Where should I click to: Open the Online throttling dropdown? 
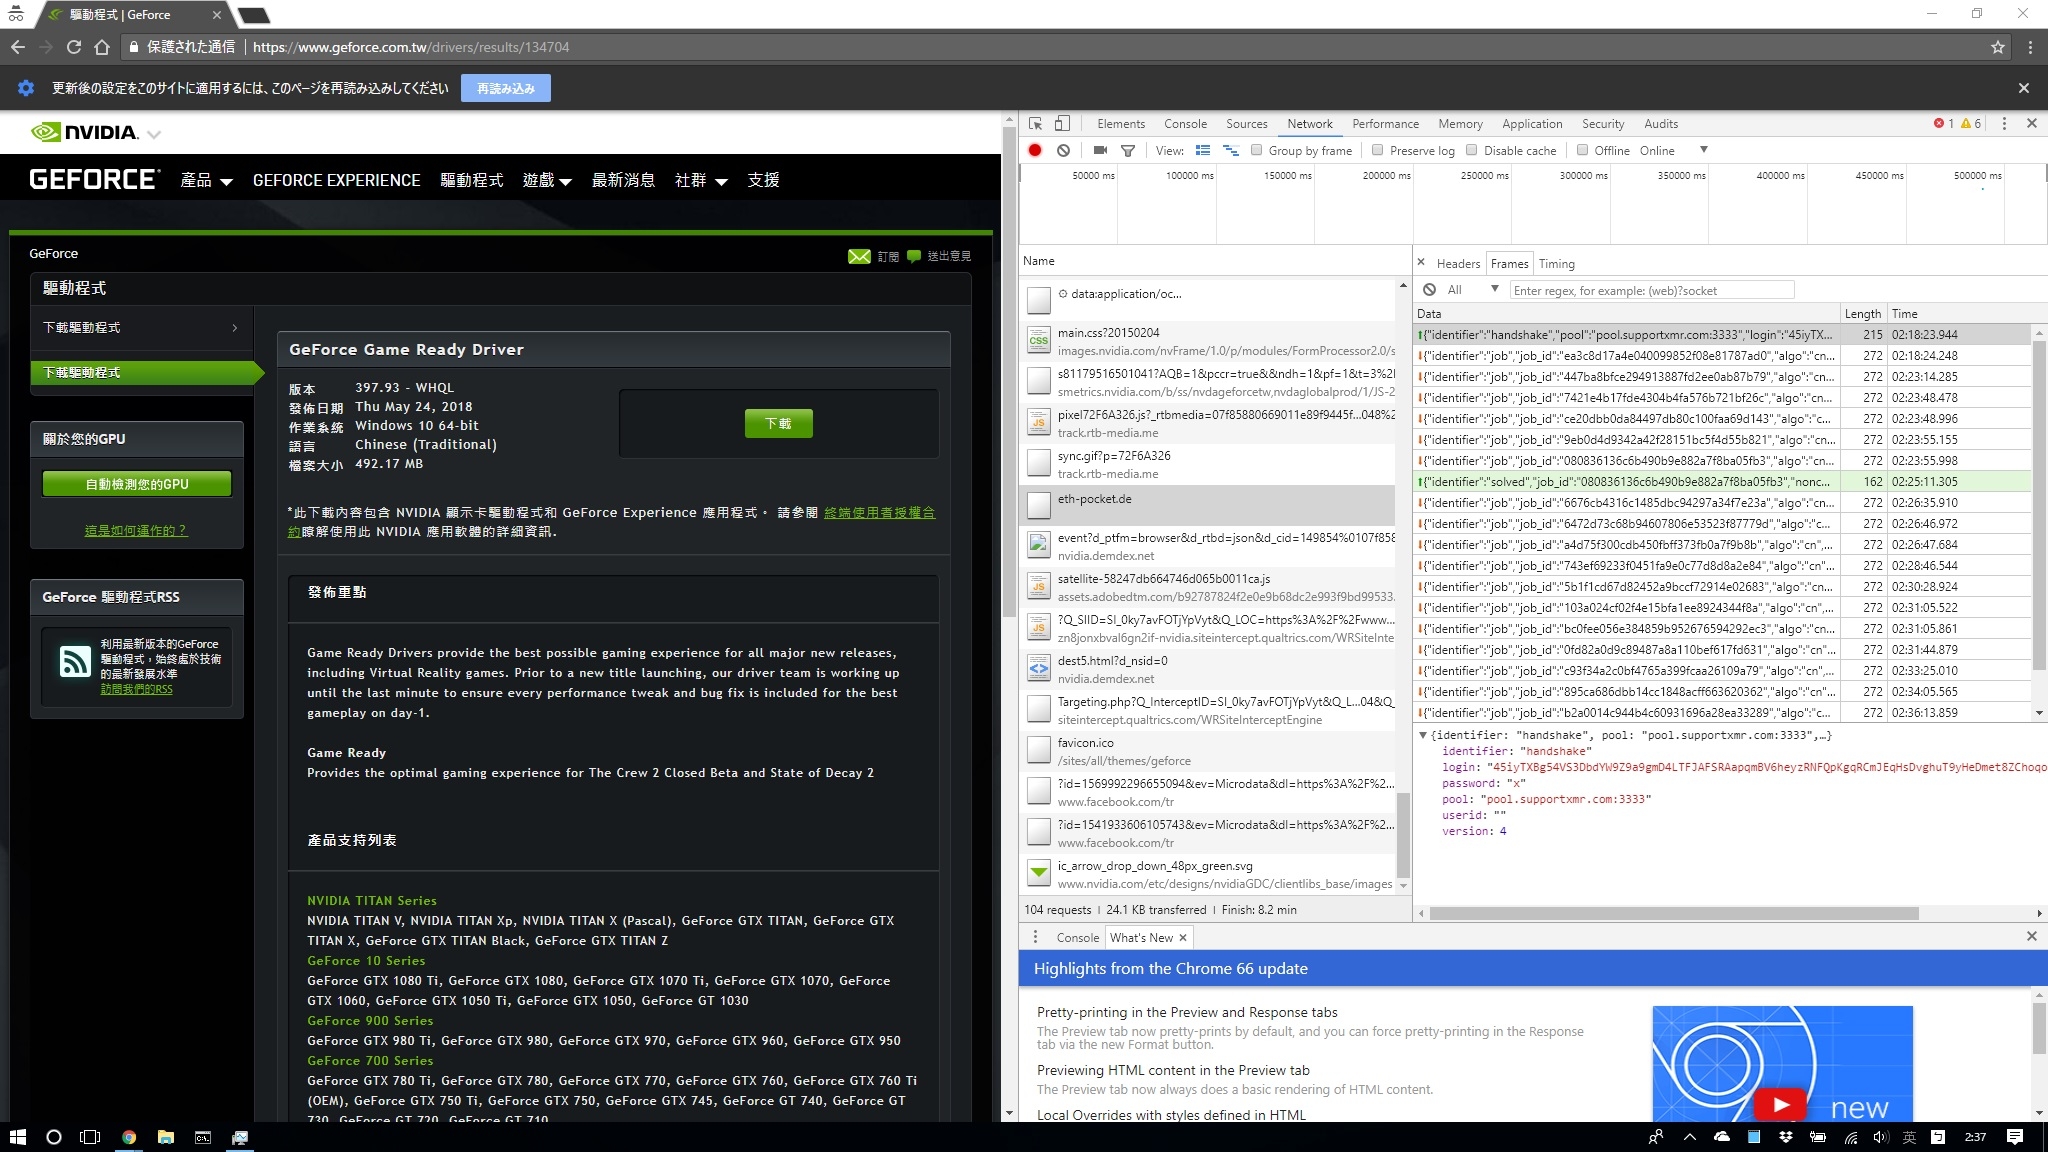coord(1673,150)
